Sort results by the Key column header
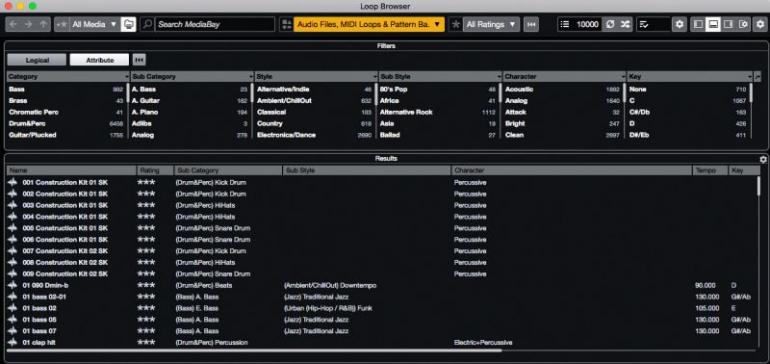The image size is (770, 364). tap(743, 170)
